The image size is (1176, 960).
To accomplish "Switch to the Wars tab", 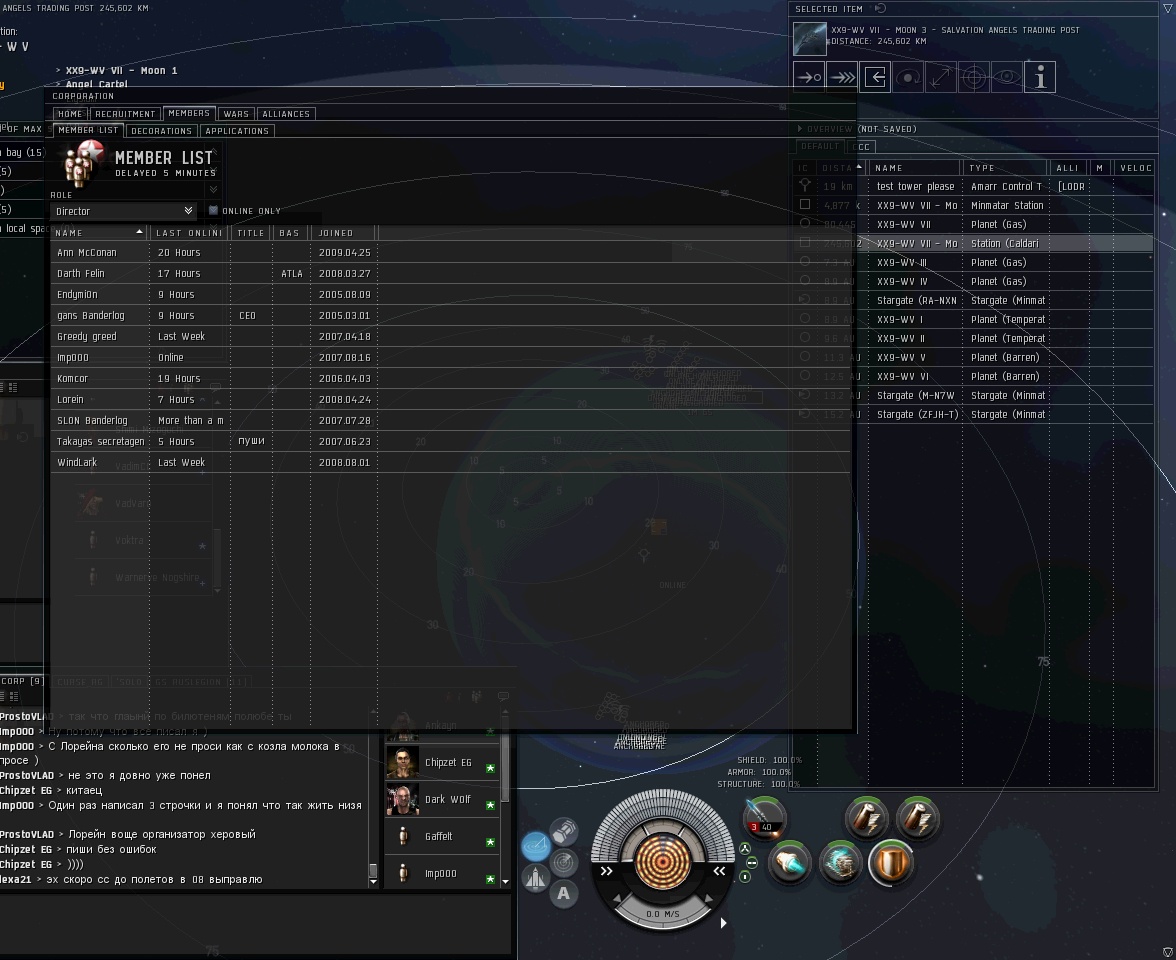I will pos(236,114).
